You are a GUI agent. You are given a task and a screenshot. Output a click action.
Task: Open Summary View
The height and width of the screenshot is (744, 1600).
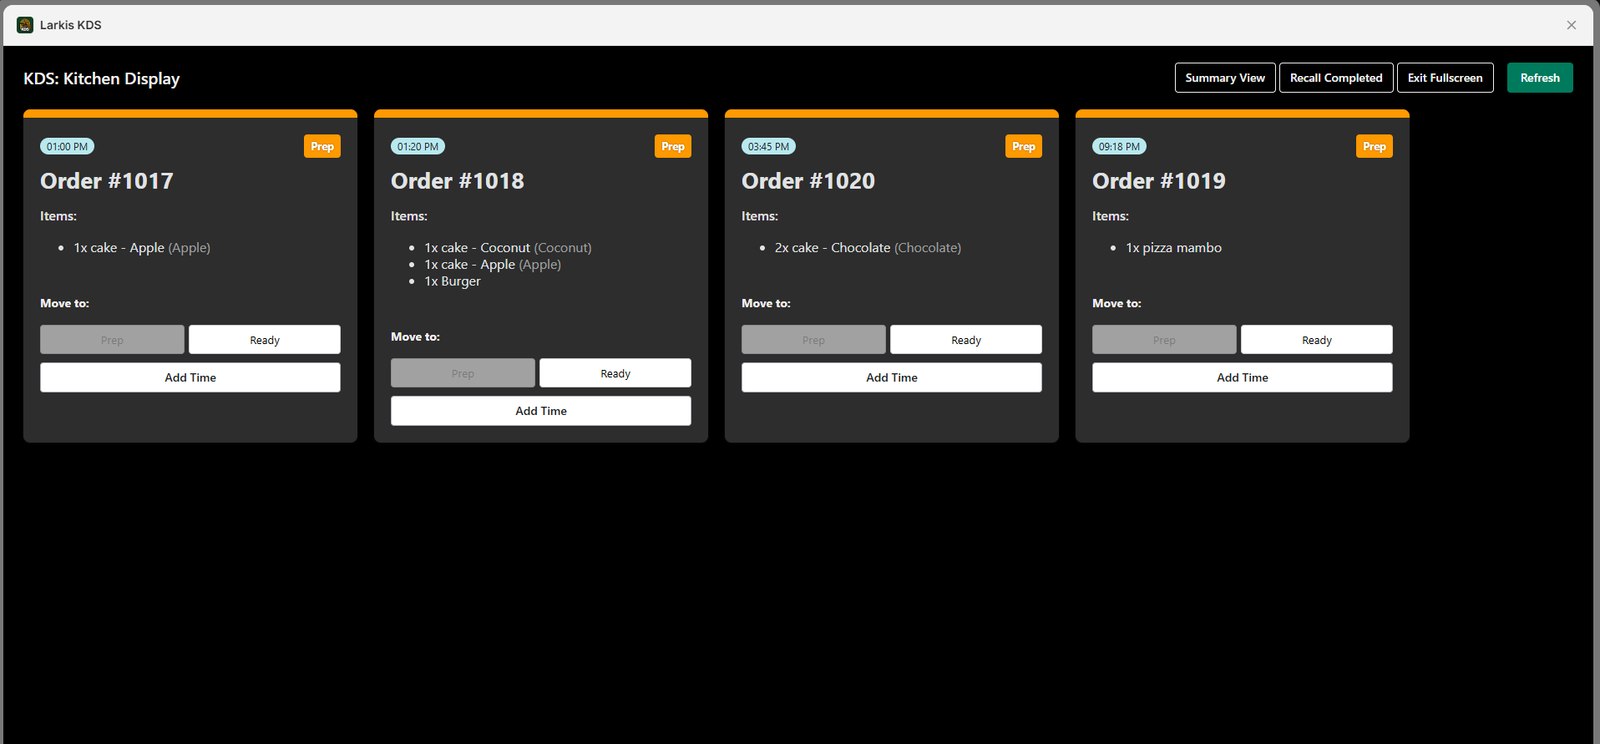click(x=1225, y=78)
